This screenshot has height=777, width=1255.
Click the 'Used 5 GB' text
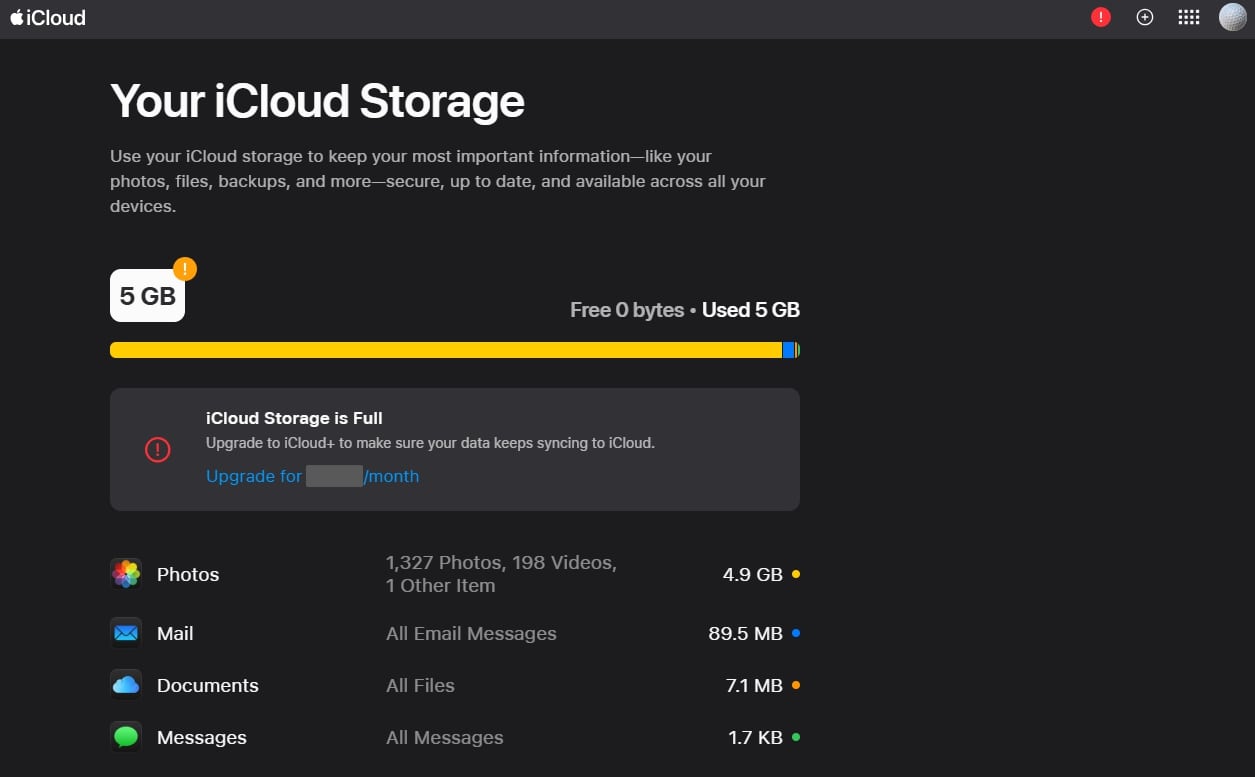(751, 310)
